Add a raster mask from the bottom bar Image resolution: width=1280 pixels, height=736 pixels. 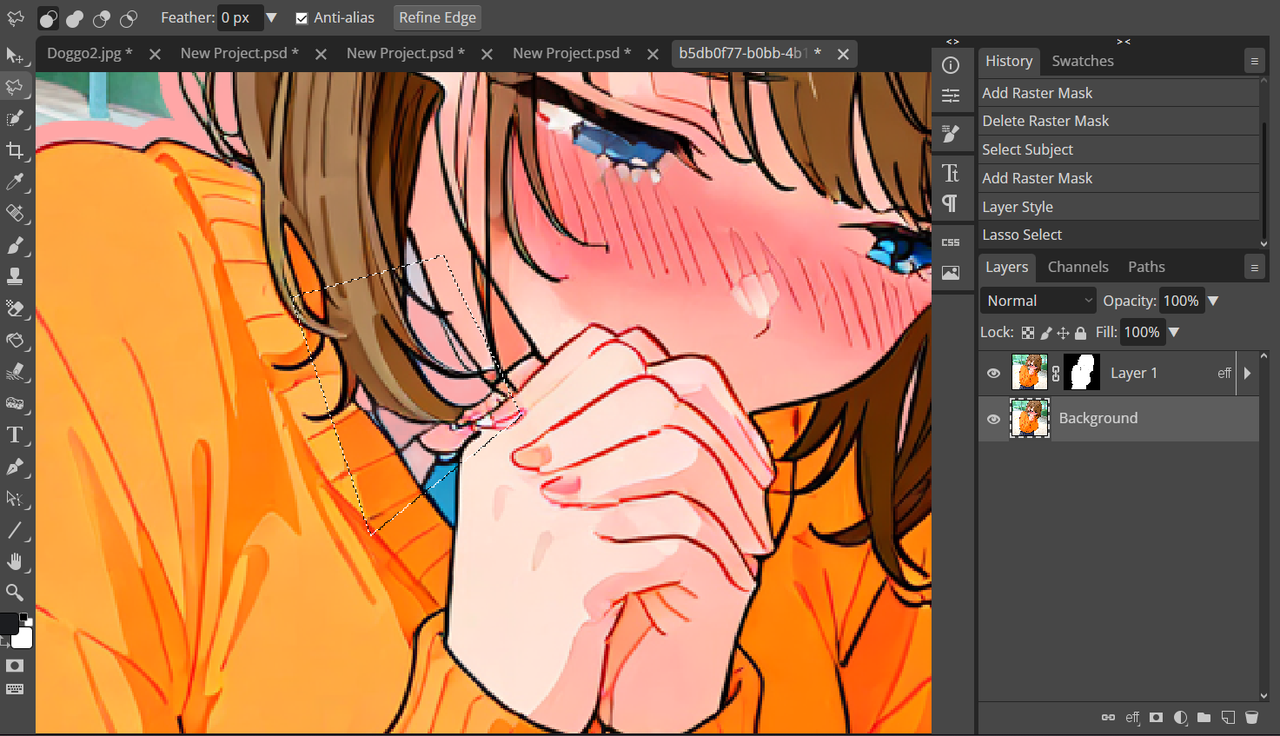[x=1156, y=717]
